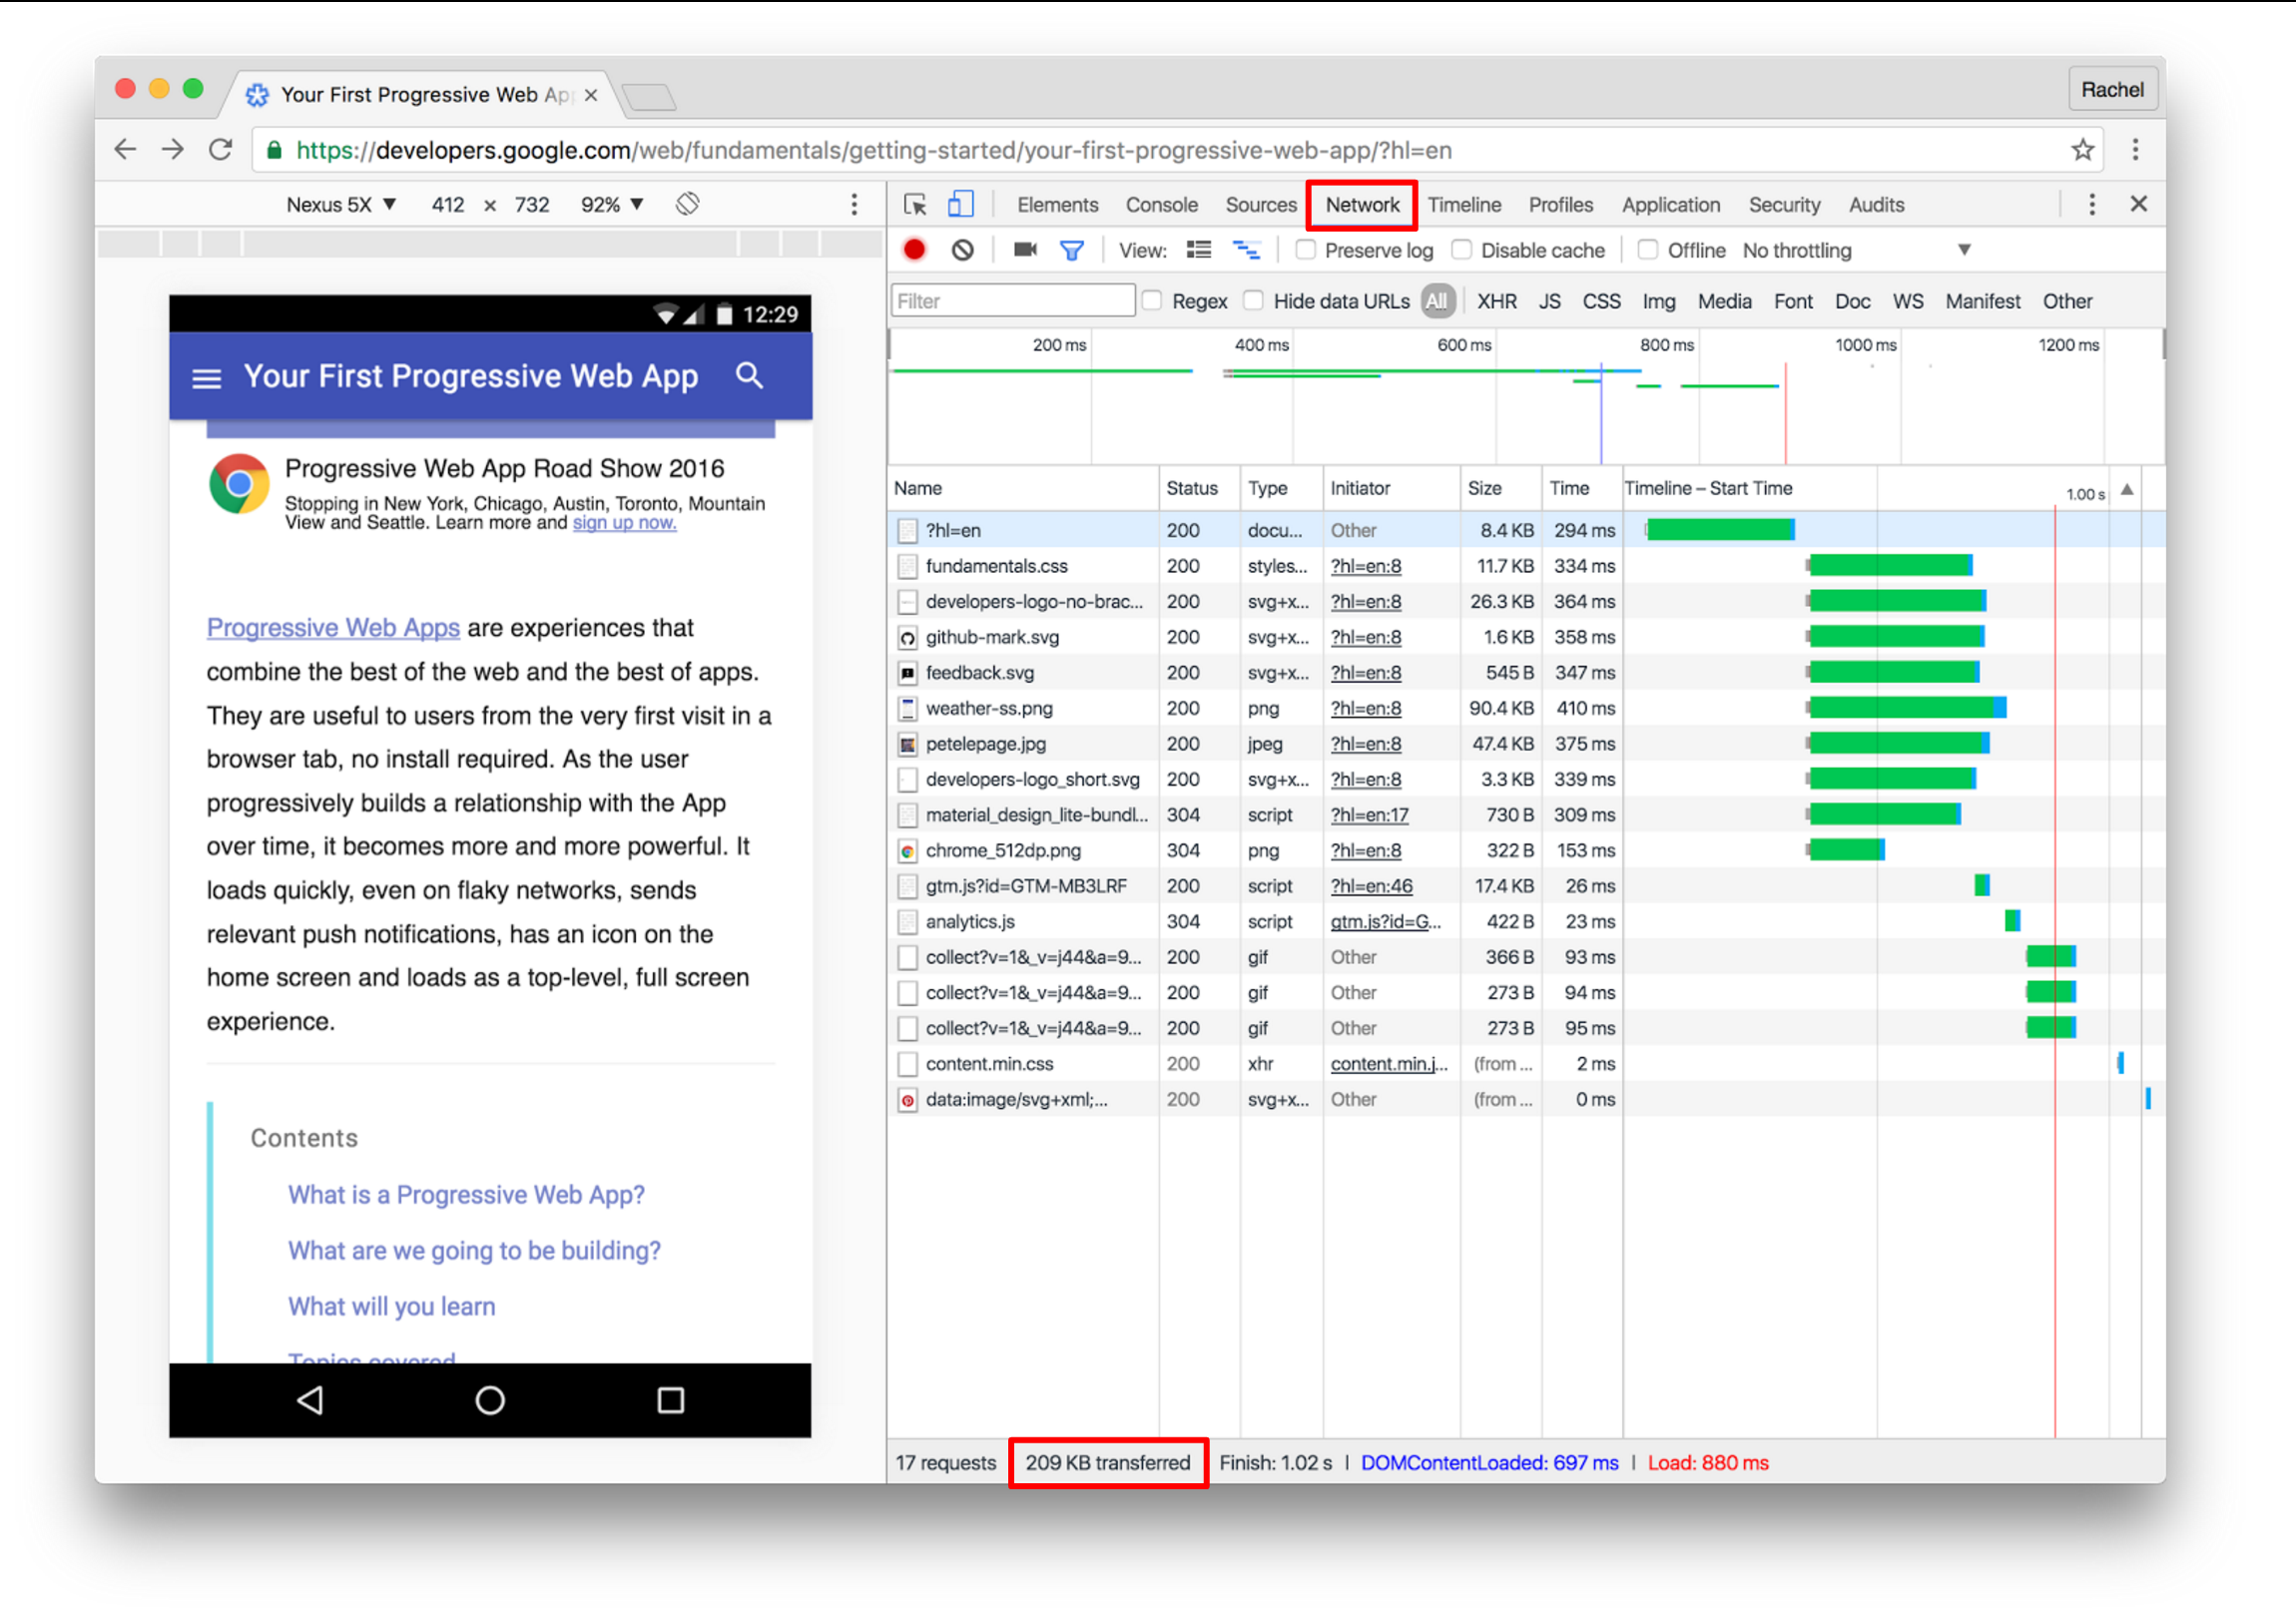The width and height of the screenshot is (2296, 1617).
Task: Switch to large request rows view
Action: [1198, 250]
